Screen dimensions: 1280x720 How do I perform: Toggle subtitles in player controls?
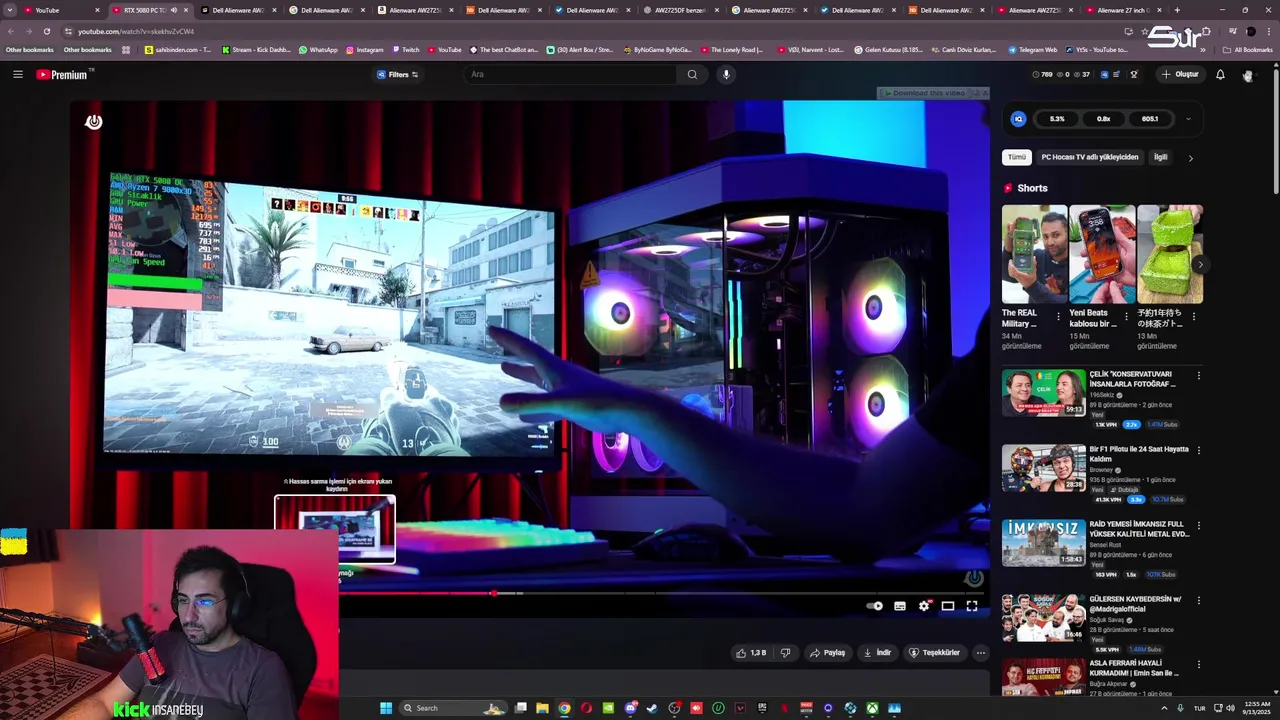tap(900, 606)
